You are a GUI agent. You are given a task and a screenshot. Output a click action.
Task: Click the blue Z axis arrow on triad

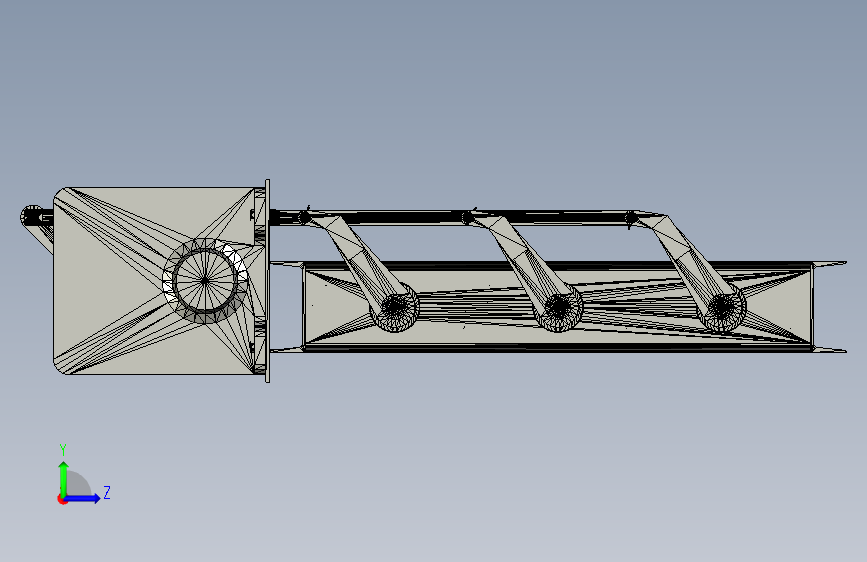click(x=83, y=498)
